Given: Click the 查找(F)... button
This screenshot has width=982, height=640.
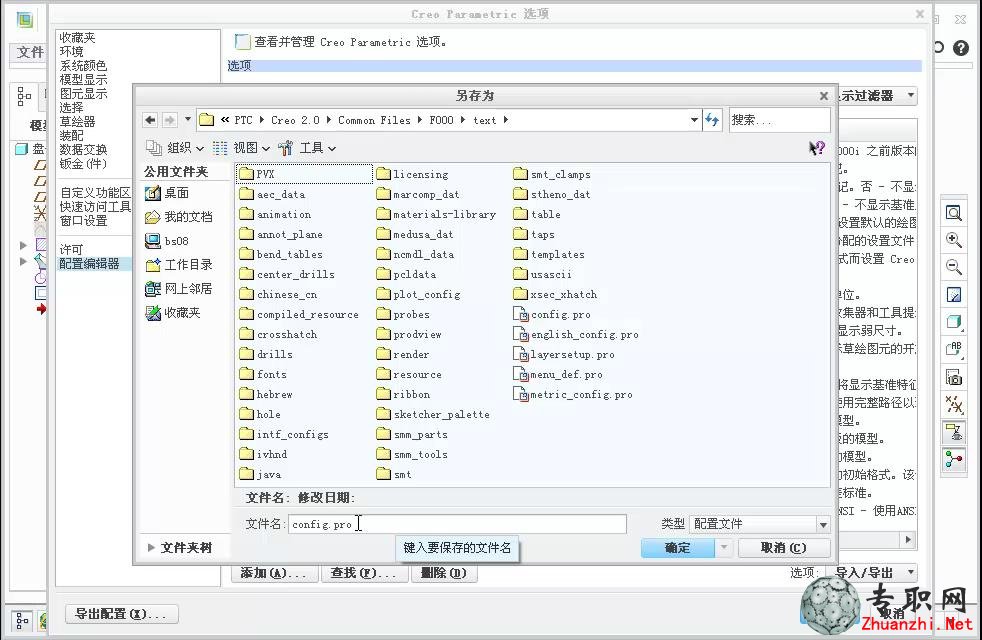Looking at the screenshot, I should click(x=363, y=572).
